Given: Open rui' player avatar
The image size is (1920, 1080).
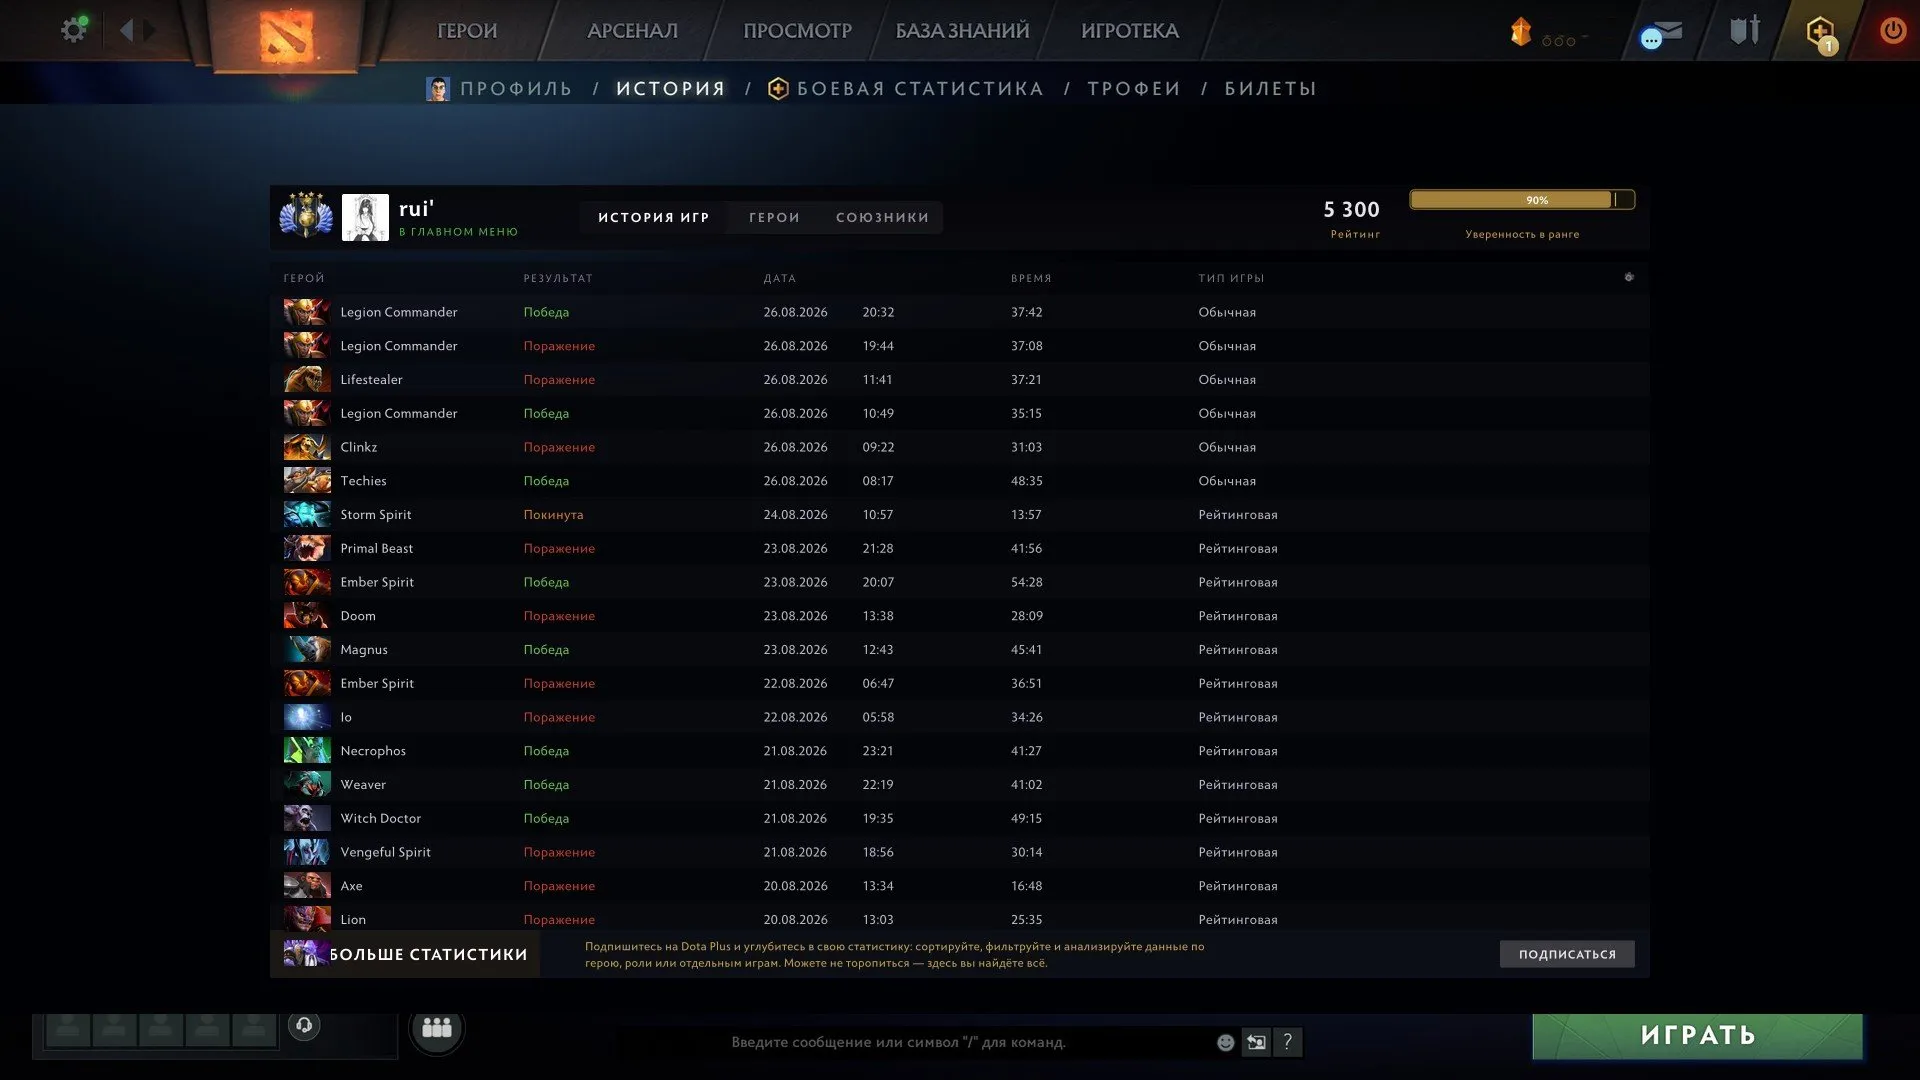Looking at the screenshot, I should [365, 217].
